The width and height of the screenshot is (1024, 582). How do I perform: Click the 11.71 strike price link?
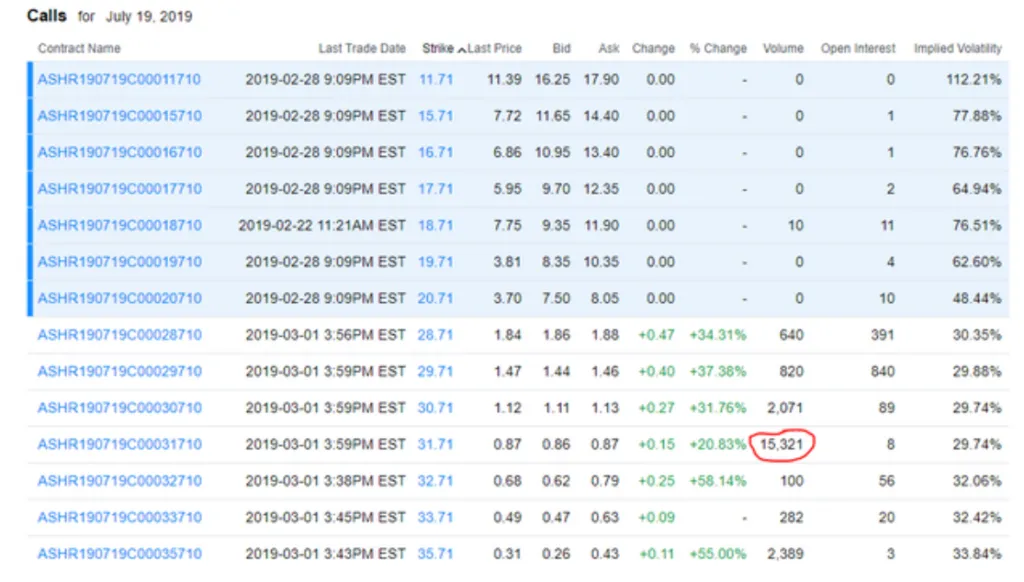[x=436, y=79]
